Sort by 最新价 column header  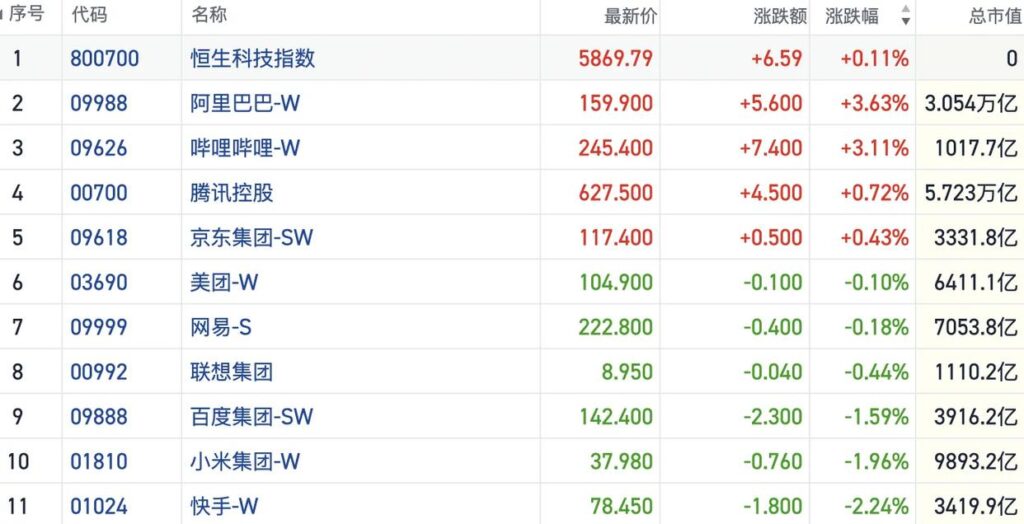click(631, 15)
